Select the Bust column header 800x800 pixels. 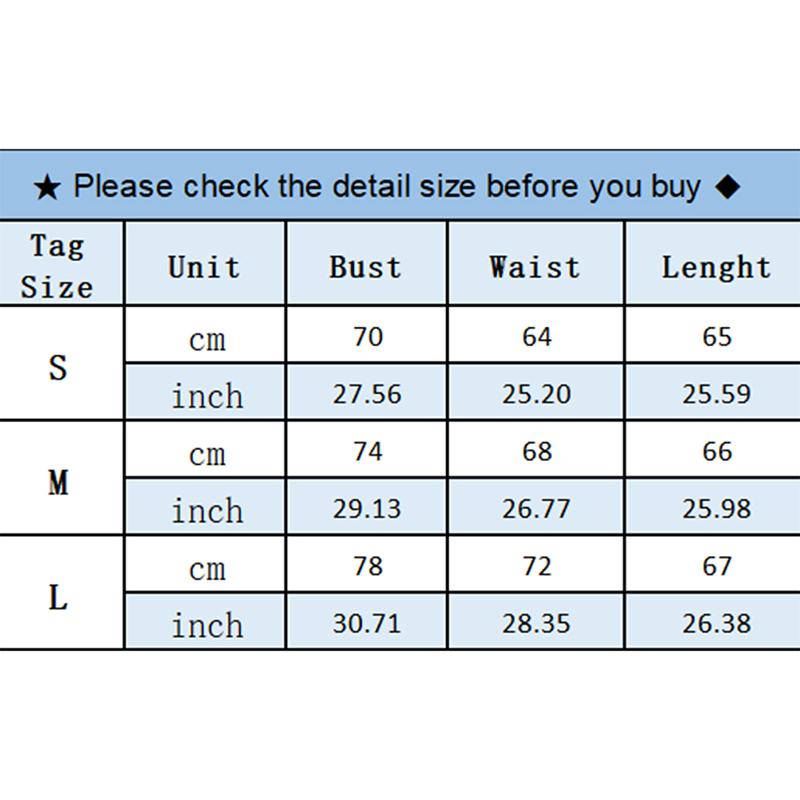[366, 267]
